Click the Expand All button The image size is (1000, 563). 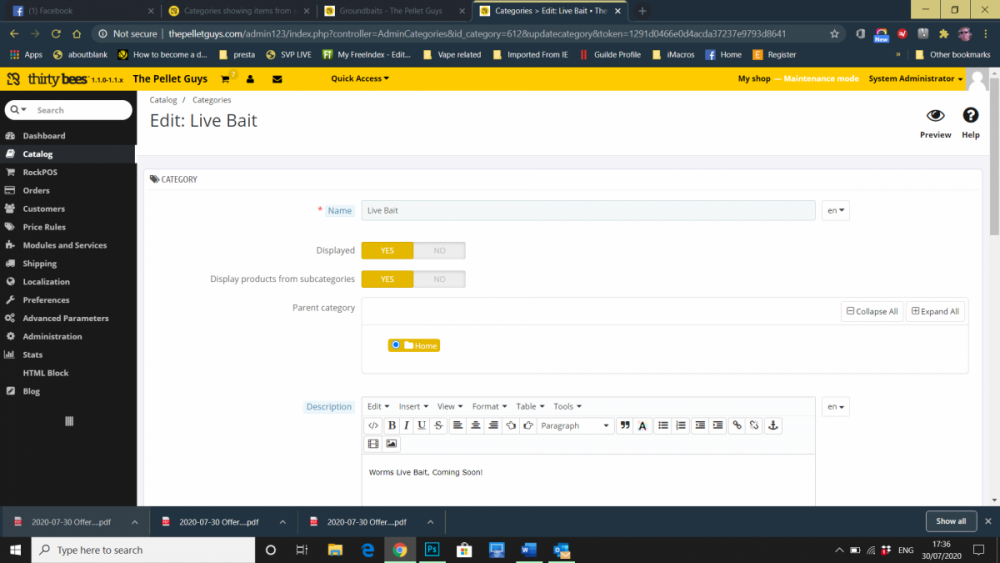tap(935, 311)
